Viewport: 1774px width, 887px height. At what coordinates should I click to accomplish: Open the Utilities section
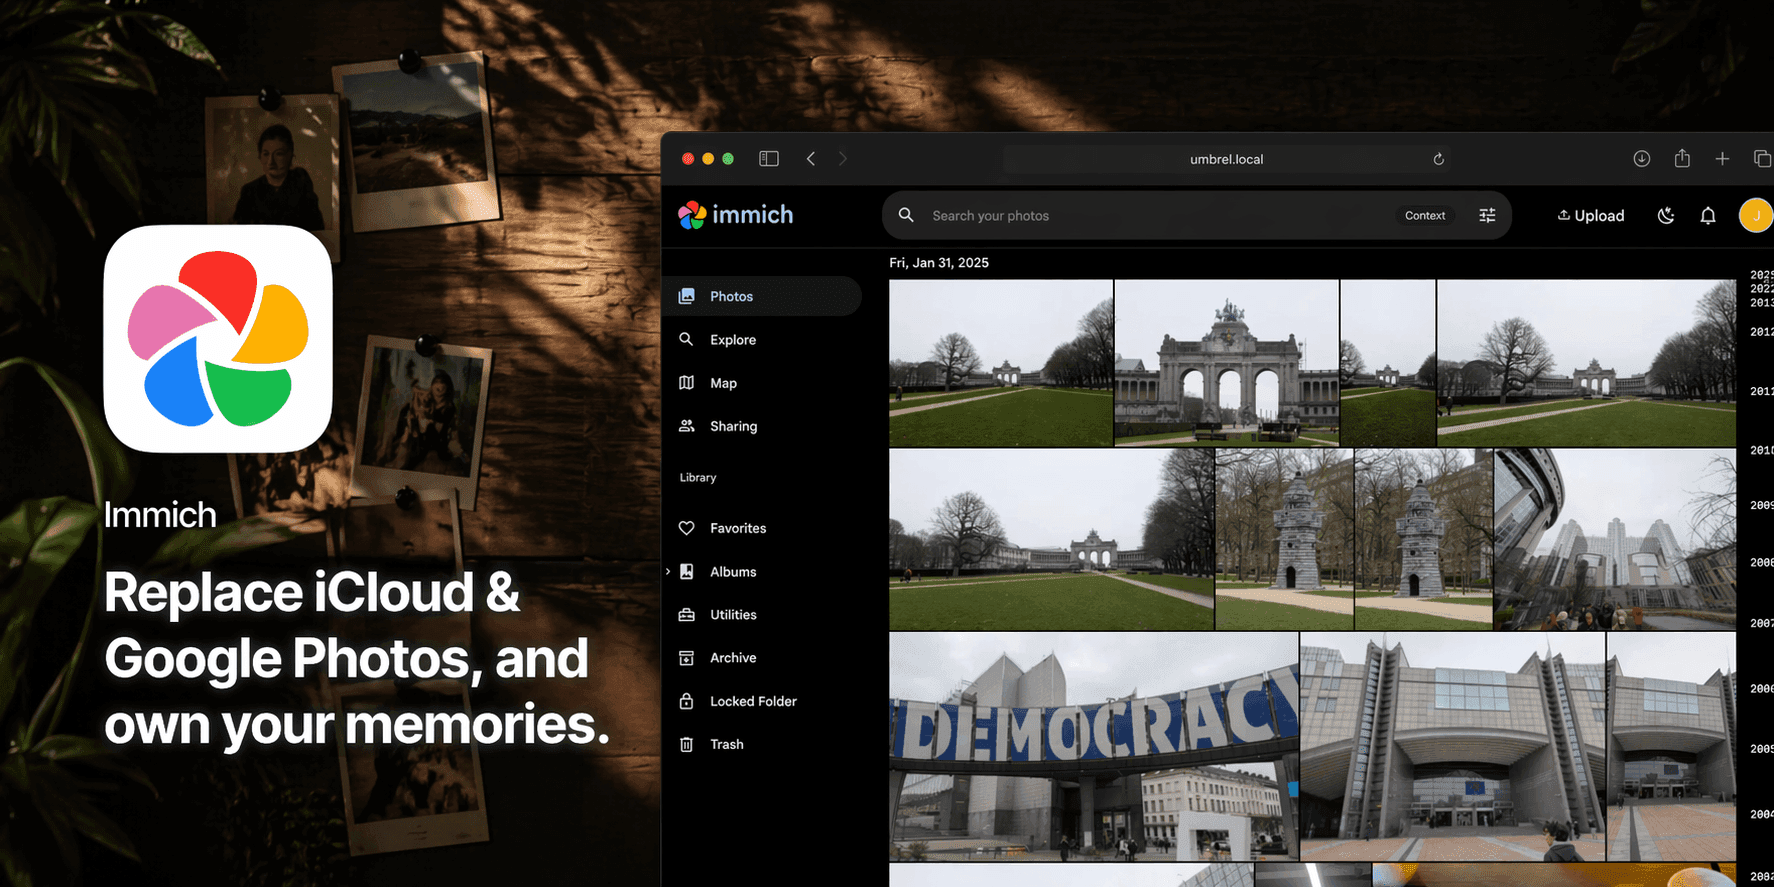coord(762,615)
